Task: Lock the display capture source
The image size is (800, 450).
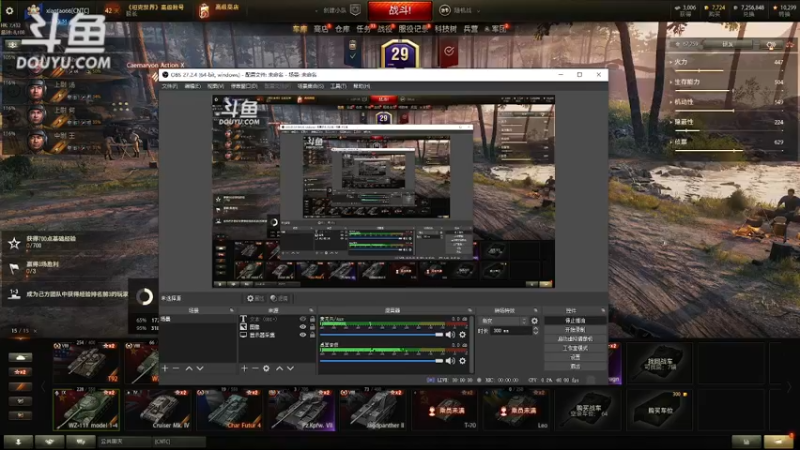Action: click(312, 335)
